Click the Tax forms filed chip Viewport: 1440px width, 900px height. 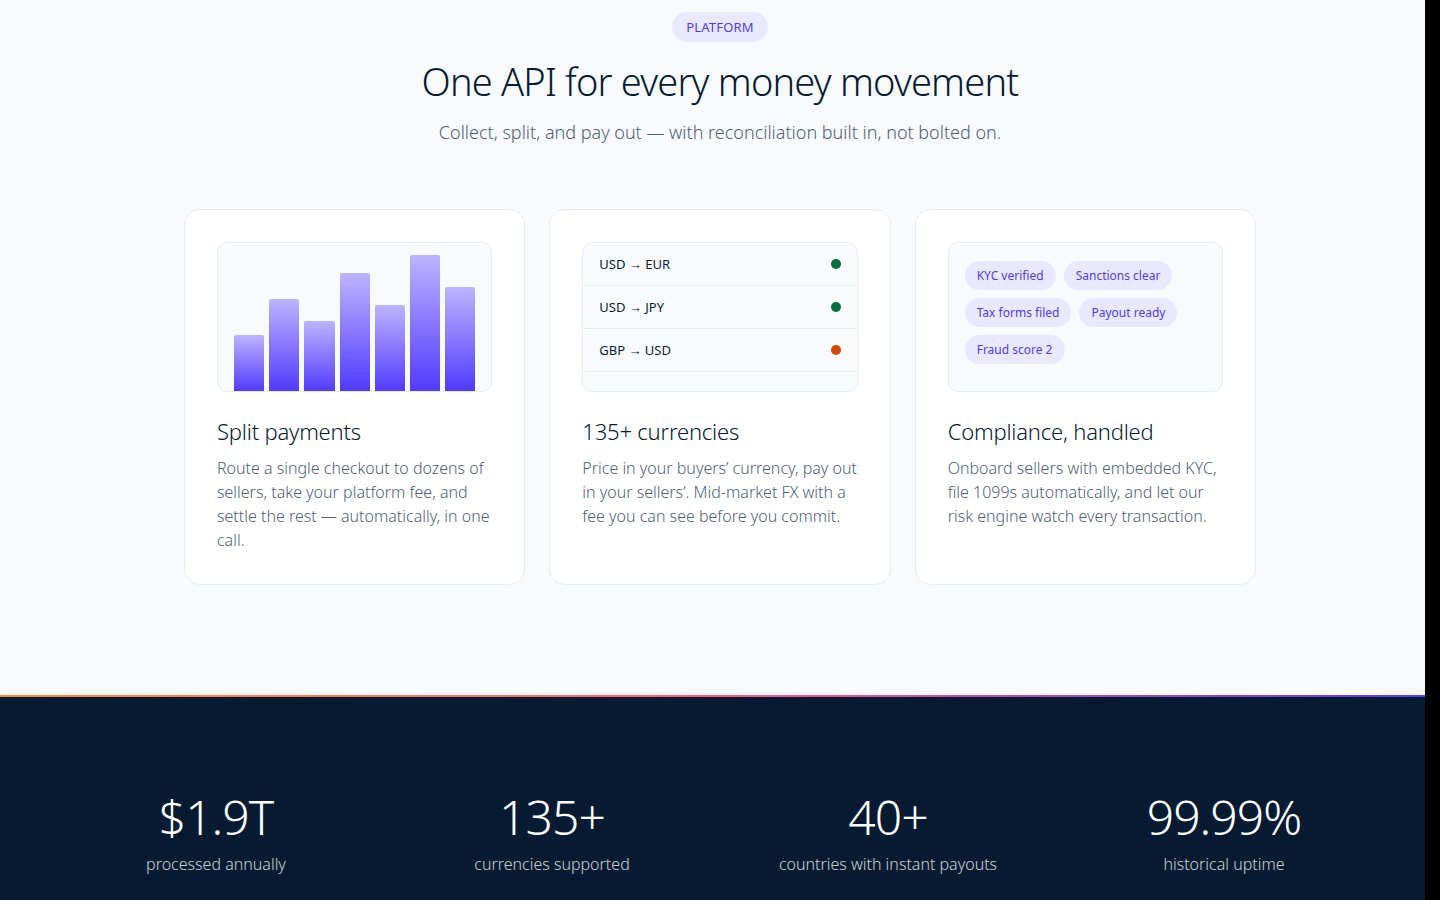pos(1018,312)
